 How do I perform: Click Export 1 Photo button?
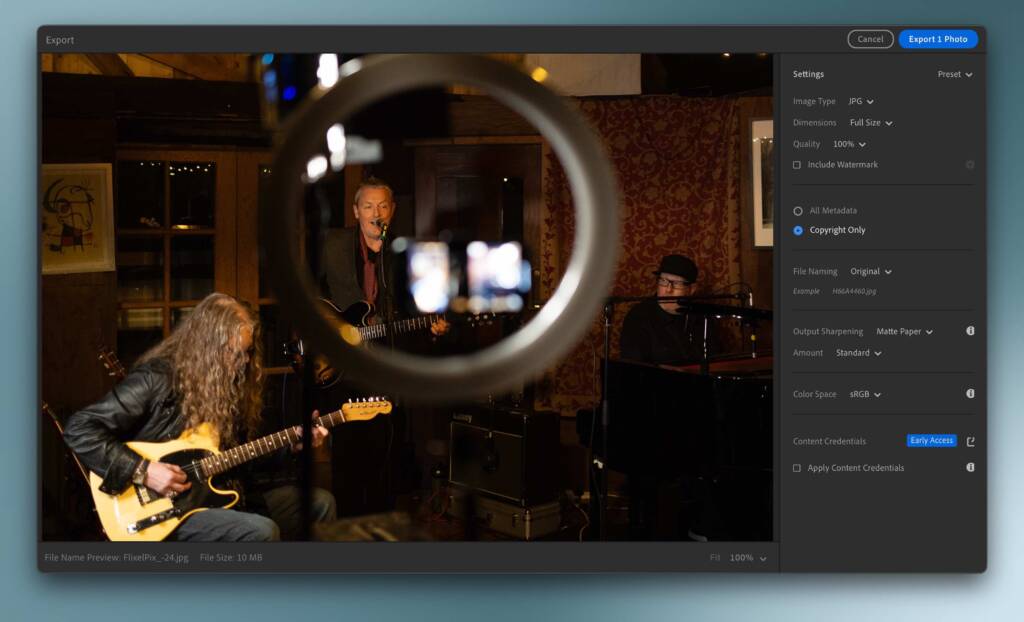(x=938, y=39)
